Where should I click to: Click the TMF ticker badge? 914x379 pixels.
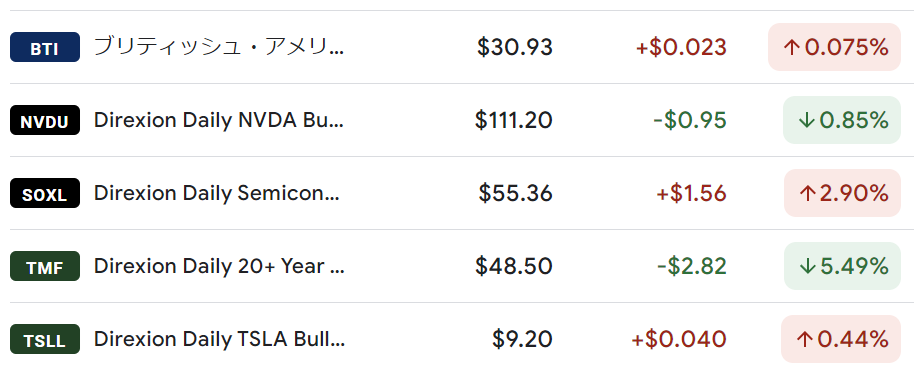[x=45, y=266]
